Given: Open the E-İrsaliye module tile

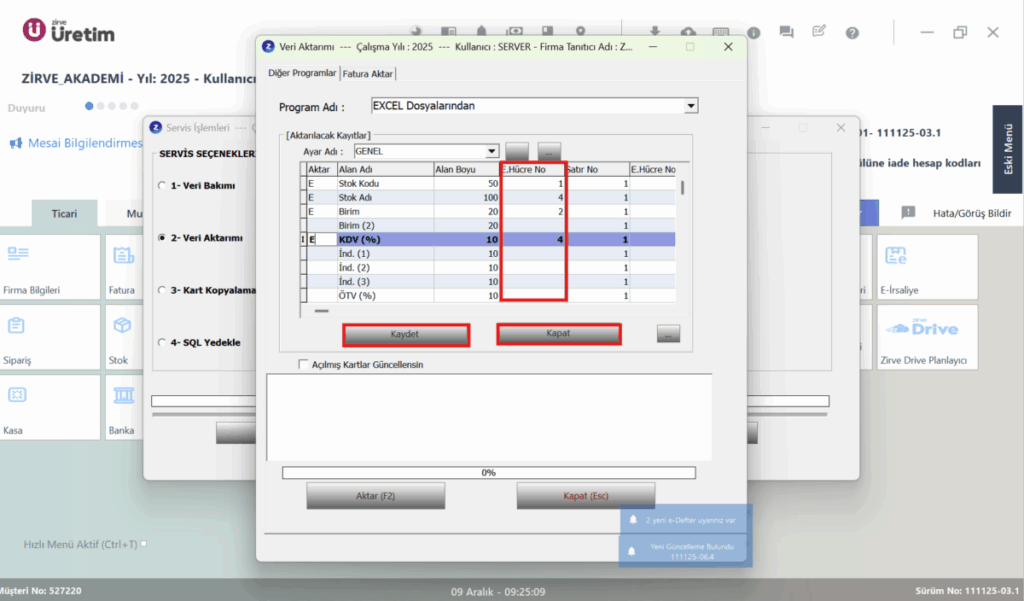Looking at the screenshot, I should pyautogui.click(x=927, y=267).
